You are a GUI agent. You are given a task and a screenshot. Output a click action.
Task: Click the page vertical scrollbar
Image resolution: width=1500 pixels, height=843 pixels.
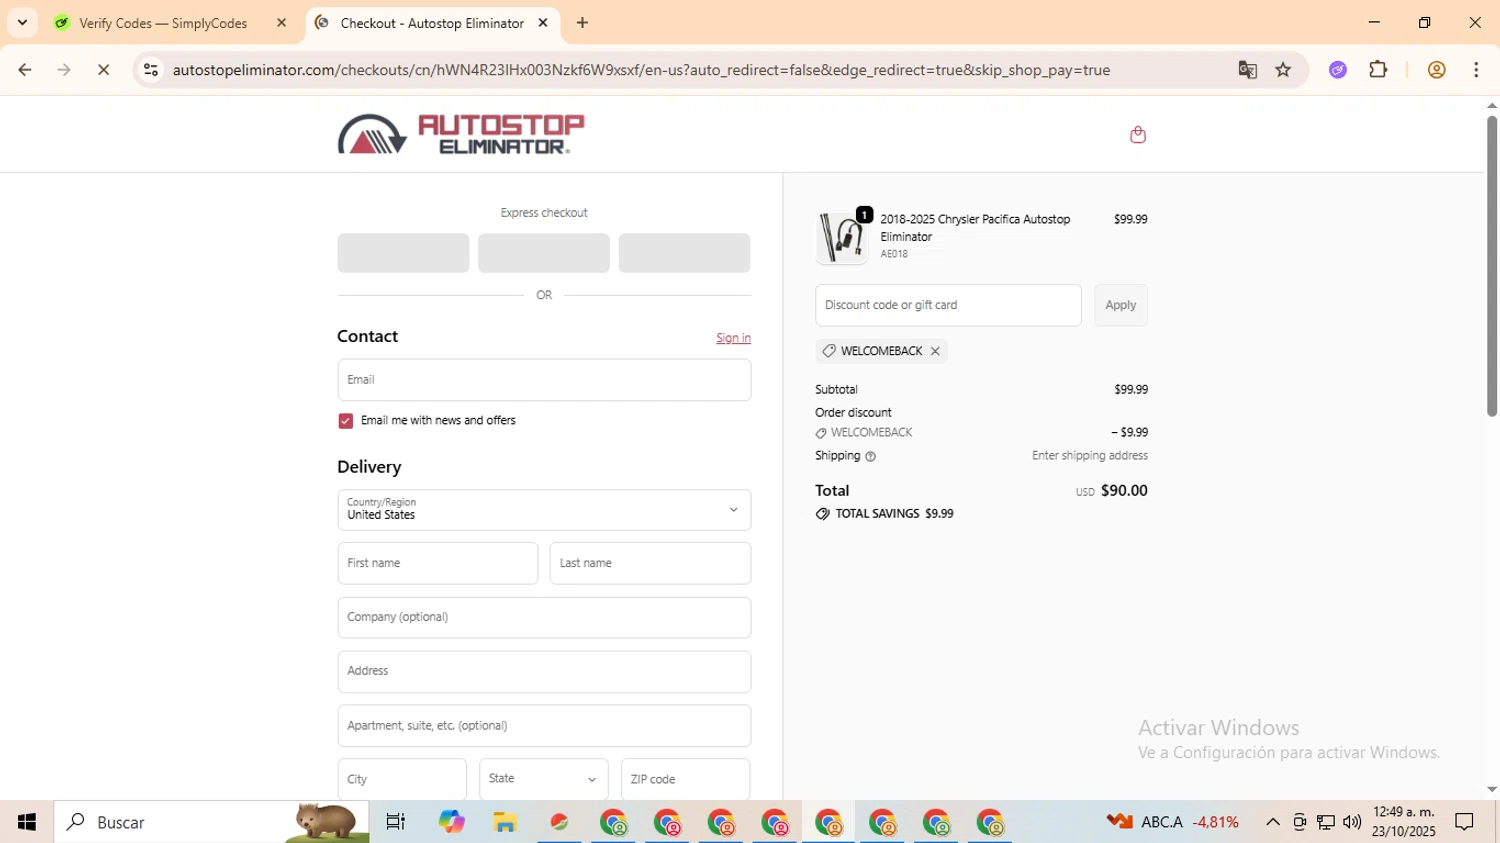pos(1491,265)
